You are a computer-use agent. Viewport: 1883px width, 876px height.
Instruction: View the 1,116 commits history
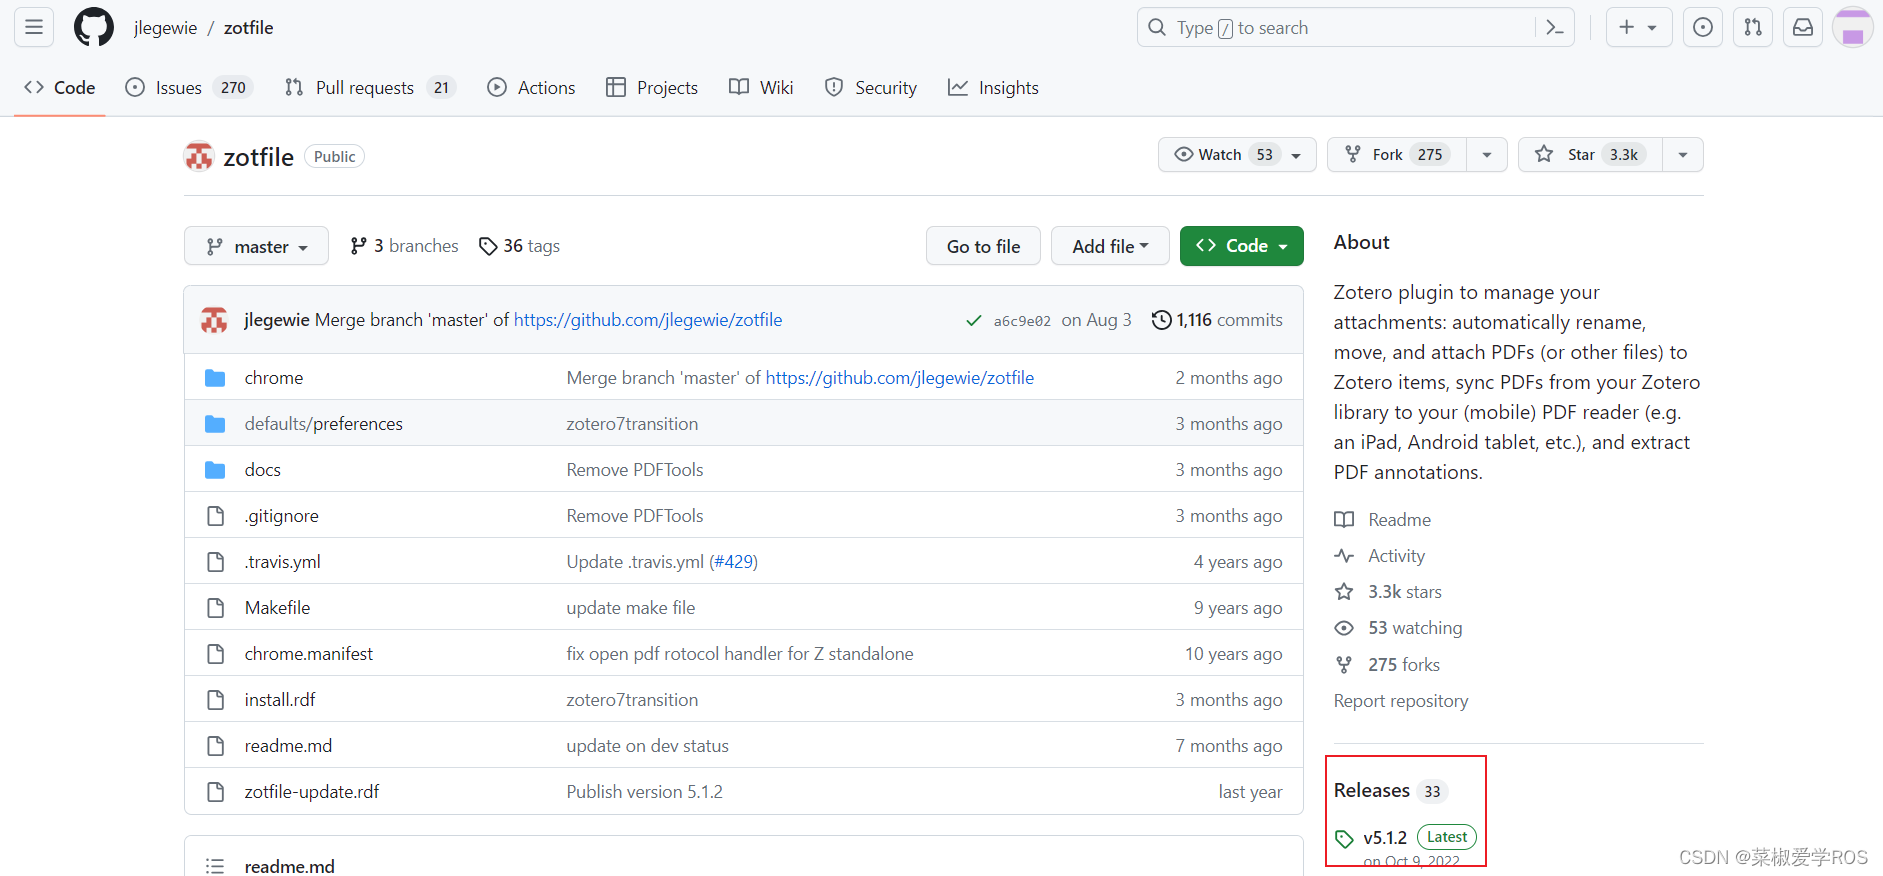point(1217,320)
